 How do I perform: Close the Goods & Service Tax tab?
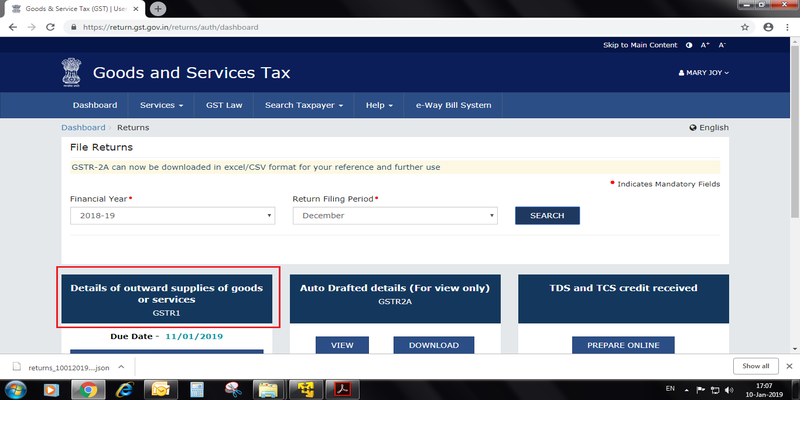(136, 9)
